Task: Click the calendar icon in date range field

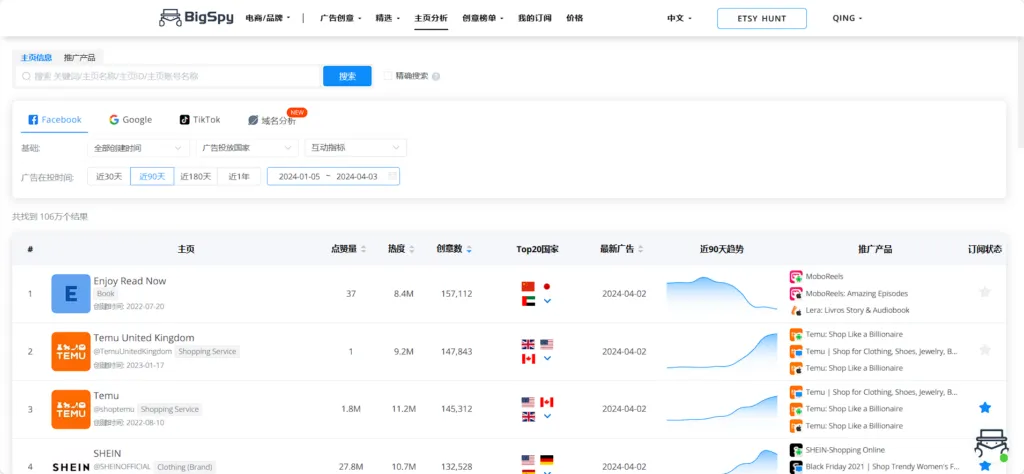Action: click(392, 177)
